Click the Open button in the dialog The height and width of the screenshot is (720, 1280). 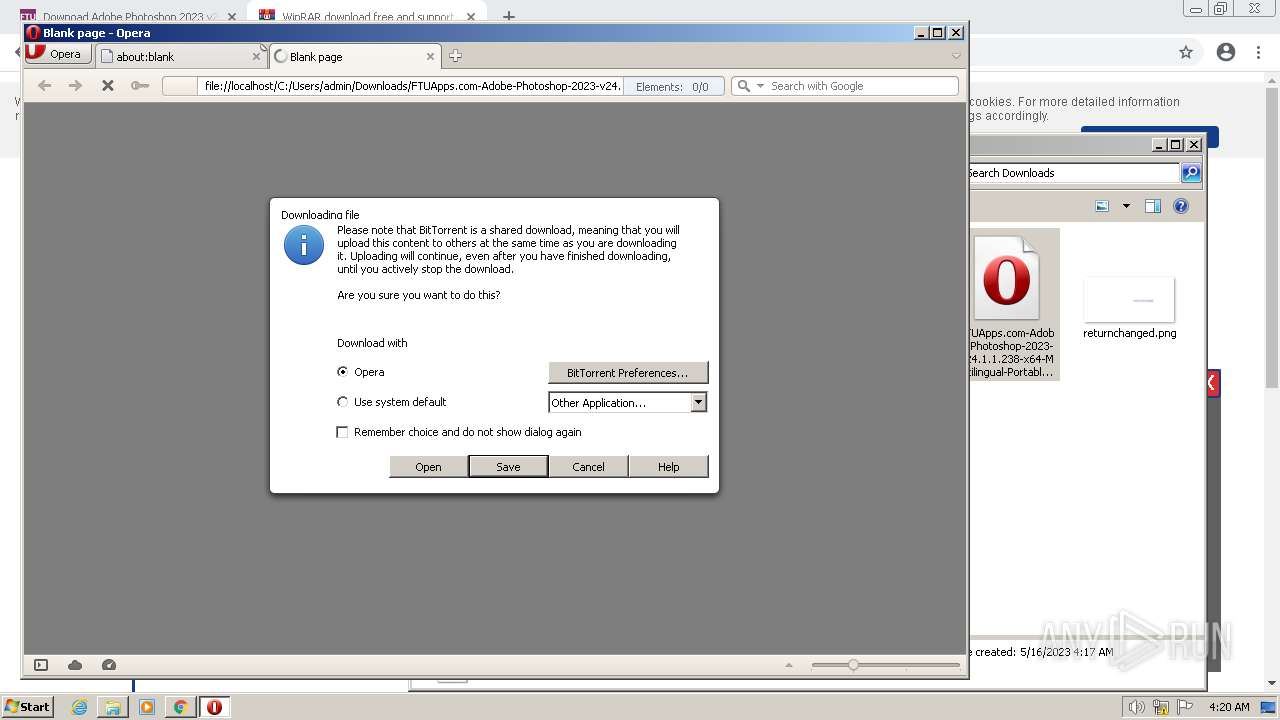point(428,467)
